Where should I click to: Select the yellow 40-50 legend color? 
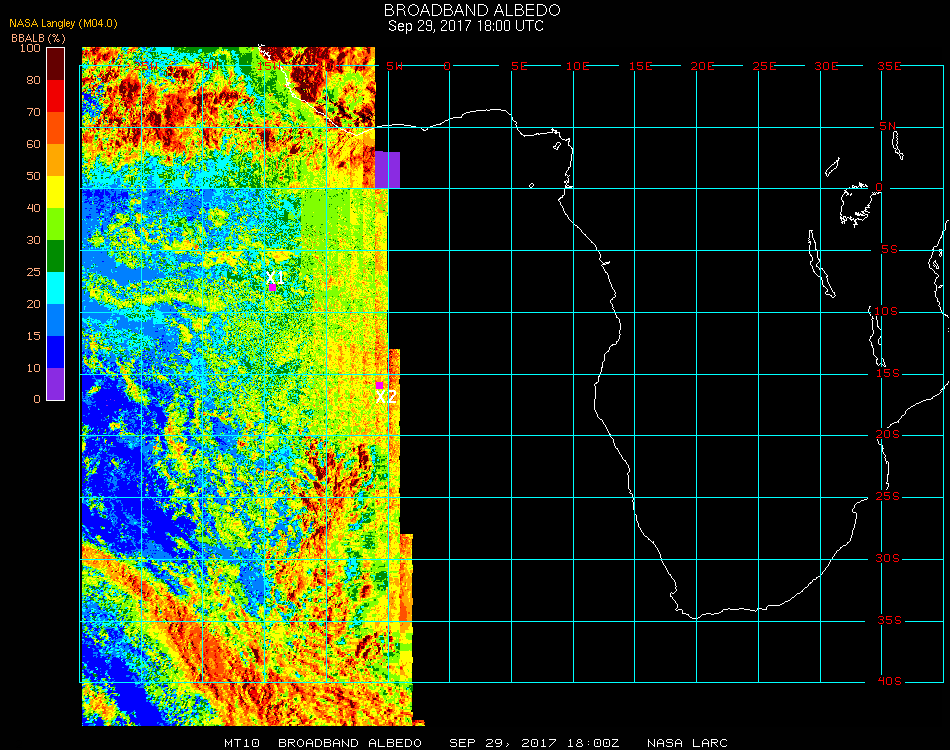coord(56,191)
